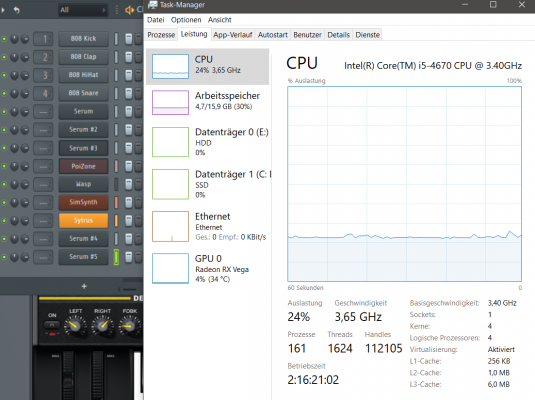Select the Ethernet entry in sidebar
This screenshot has height=400, width=535.
coord(207,226)
